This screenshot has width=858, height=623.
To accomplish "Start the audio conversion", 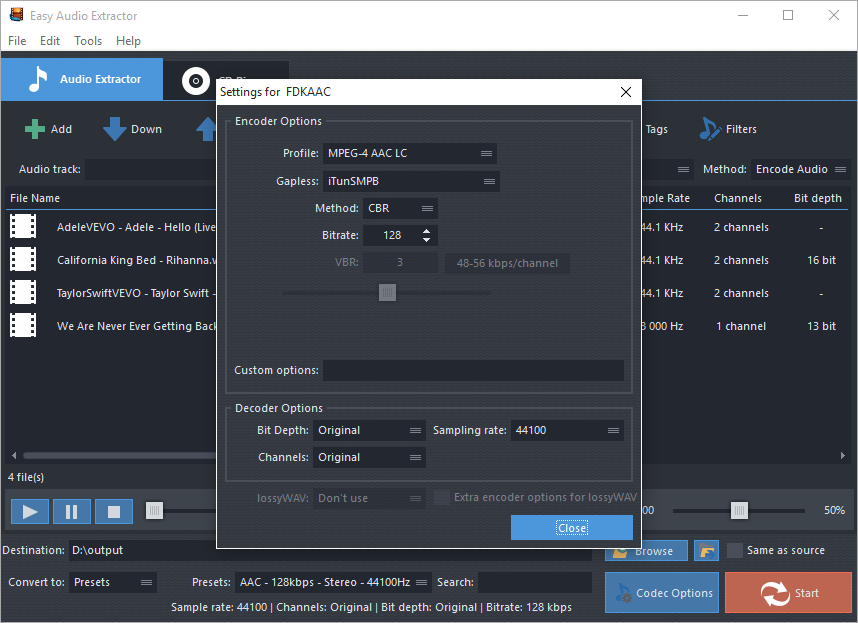I will point(788,592).
